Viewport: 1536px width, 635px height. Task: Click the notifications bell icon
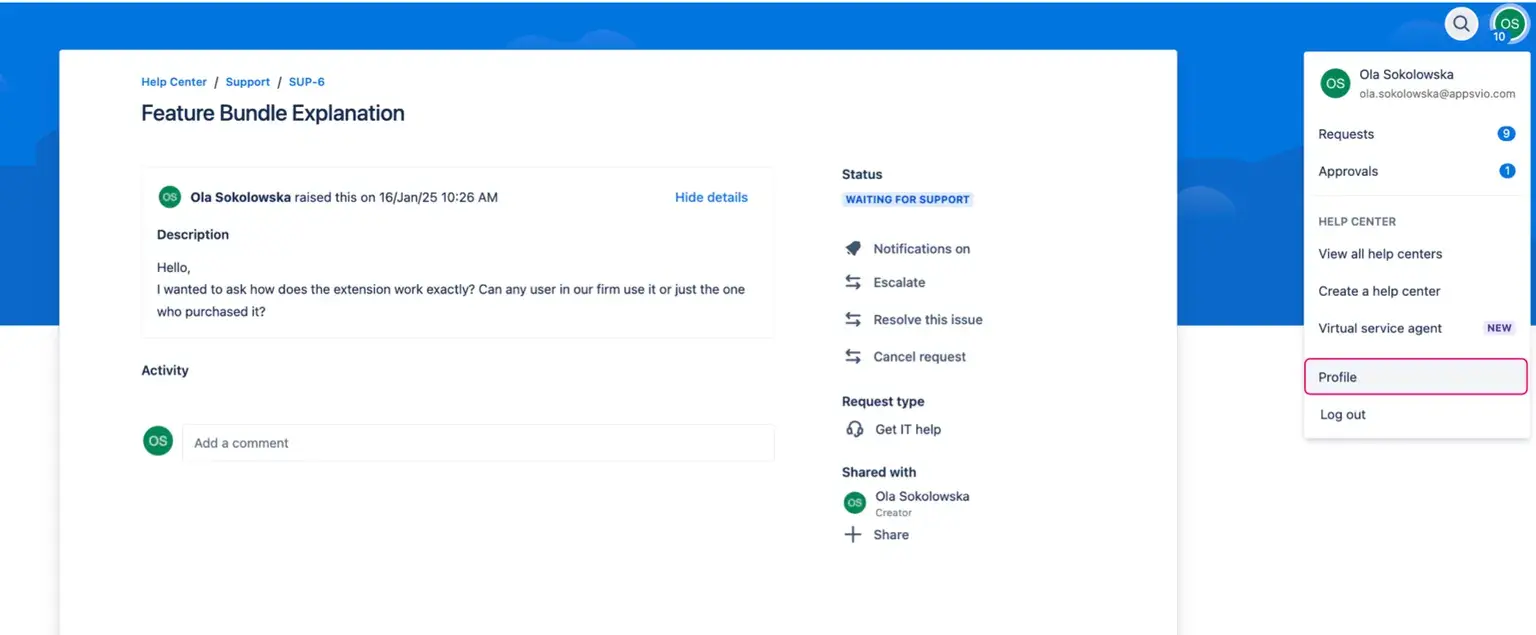[853, 249]
